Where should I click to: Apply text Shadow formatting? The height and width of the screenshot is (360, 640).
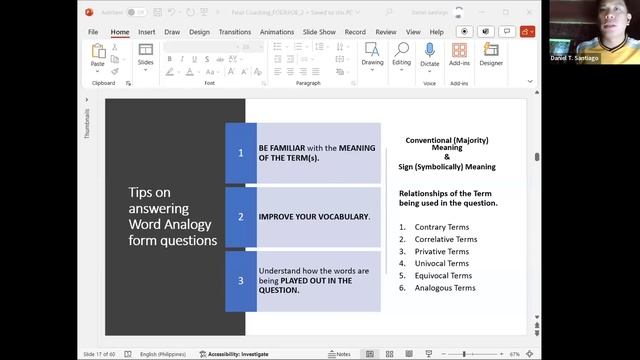[x=207, y=59]
